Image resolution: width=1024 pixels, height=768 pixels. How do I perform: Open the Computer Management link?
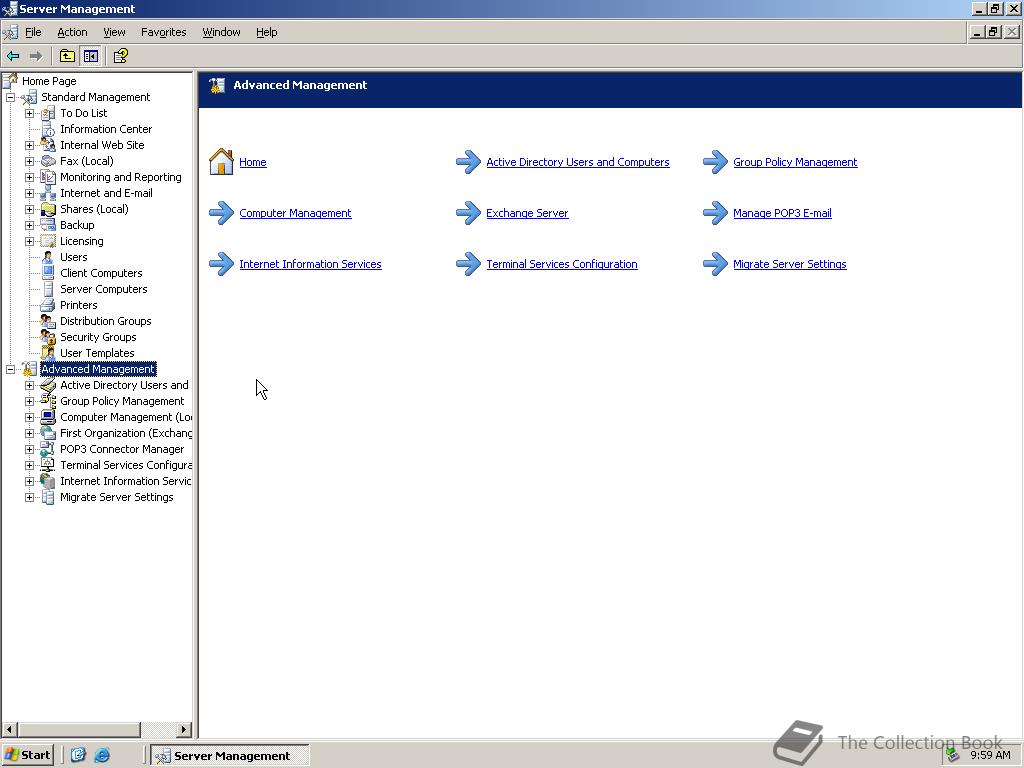(x=295, y=213)
